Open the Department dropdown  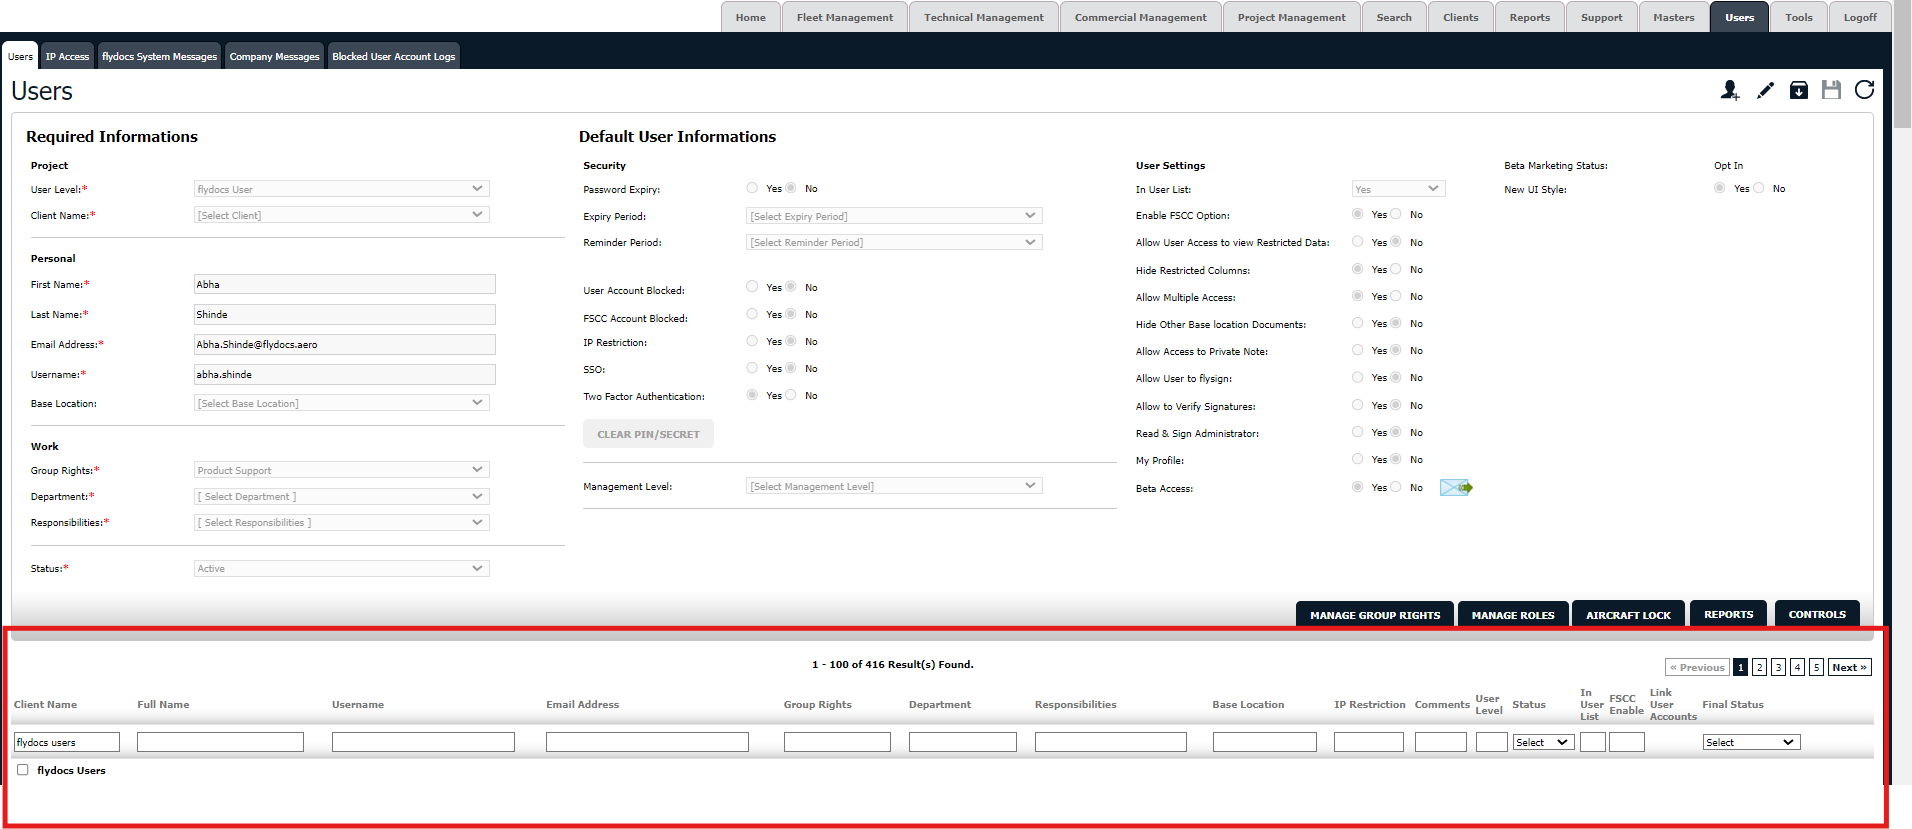pyautogui.click(x=342, y=496)
